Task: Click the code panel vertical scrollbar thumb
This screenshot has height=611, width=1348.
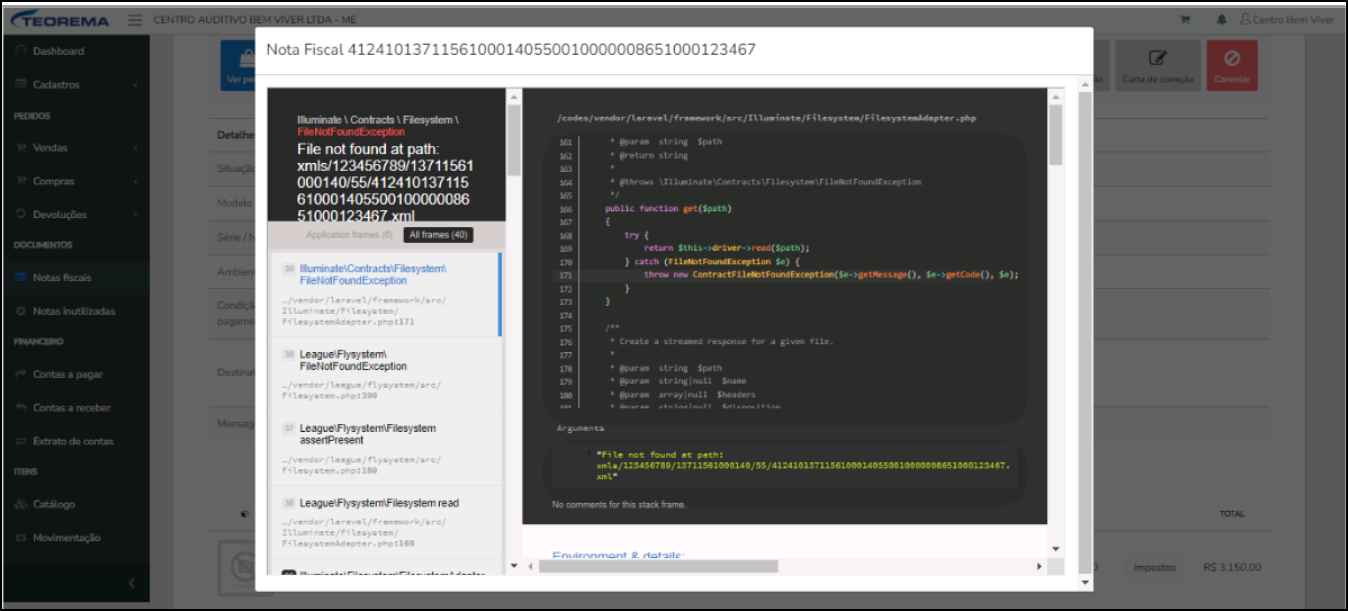Action: pyautogui.click(x=1056, y=135)
